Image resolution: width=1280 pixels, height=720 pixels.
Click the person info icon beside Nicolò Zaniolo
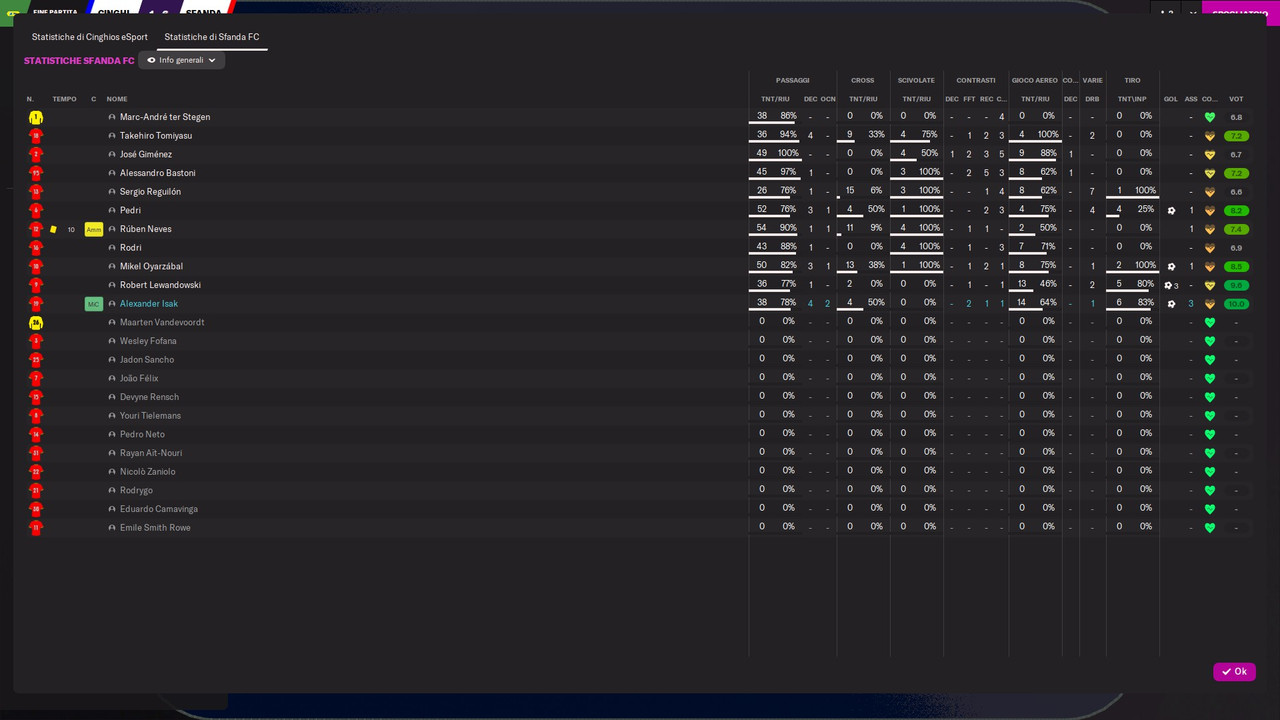112,472
